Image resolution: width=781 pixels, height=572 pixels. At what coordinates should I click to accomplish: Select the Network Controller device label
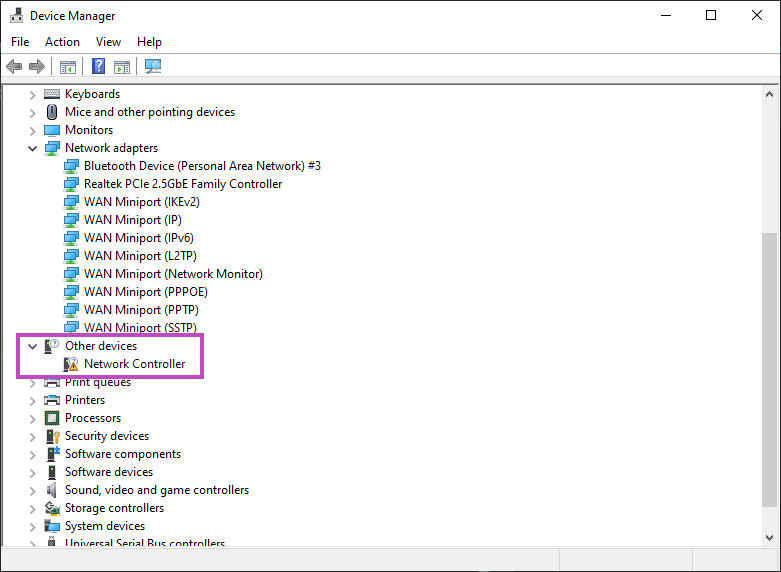coord(134,364)
